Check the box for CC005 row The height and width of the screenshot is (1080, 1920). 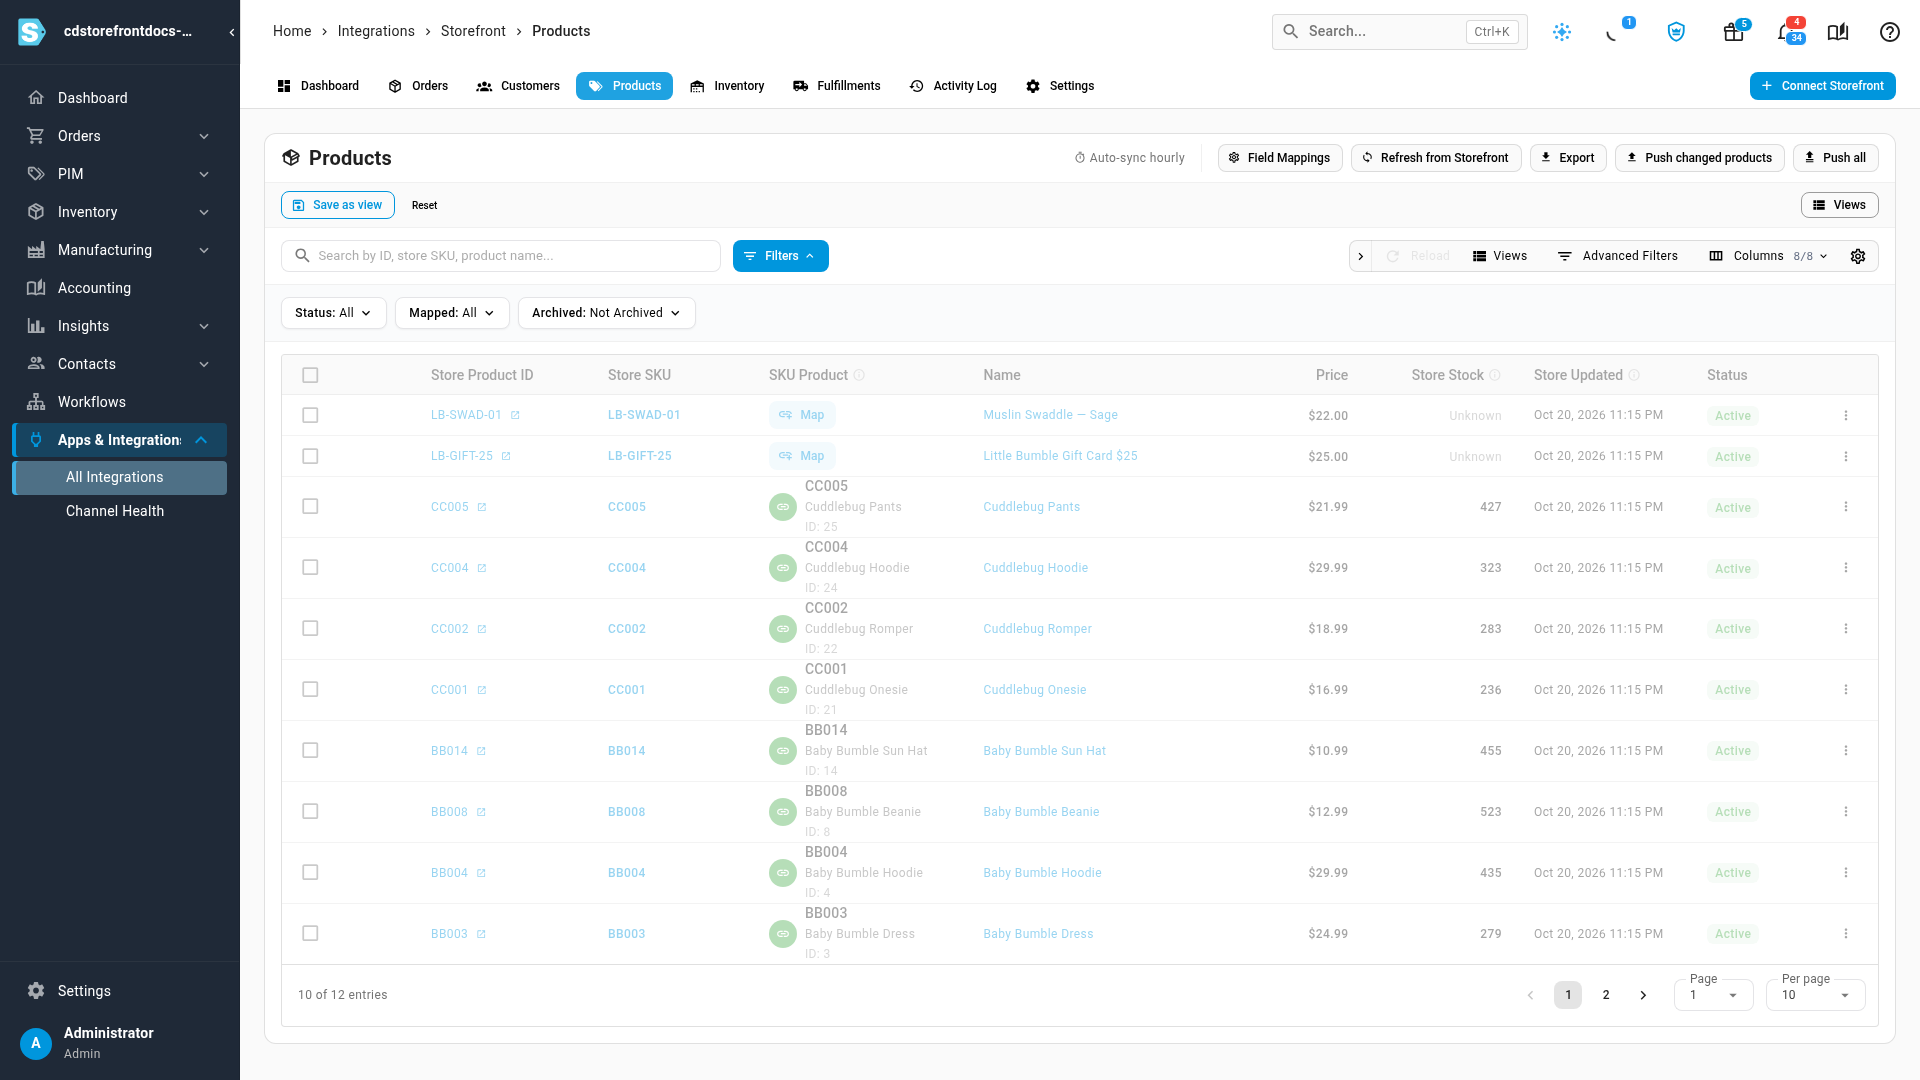310,507
